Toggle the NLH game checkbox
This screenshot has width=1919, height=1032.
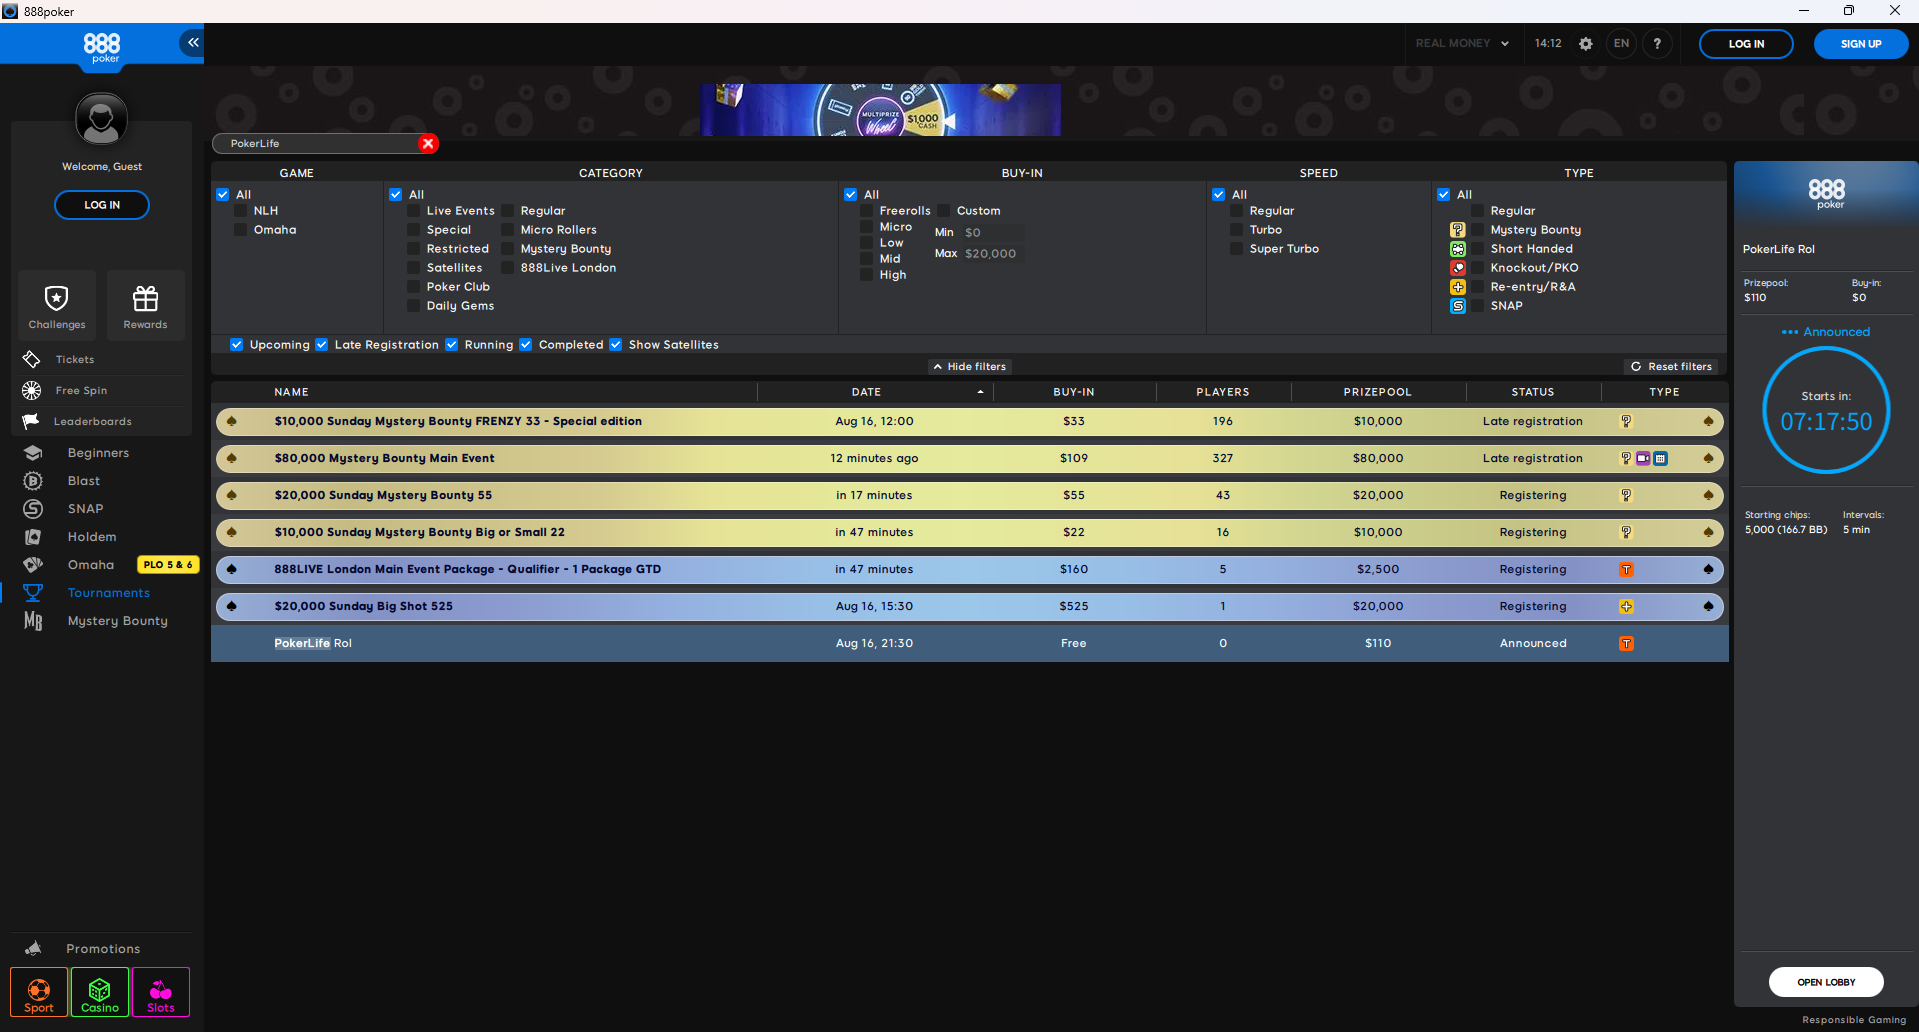click(x=240, y=211)
